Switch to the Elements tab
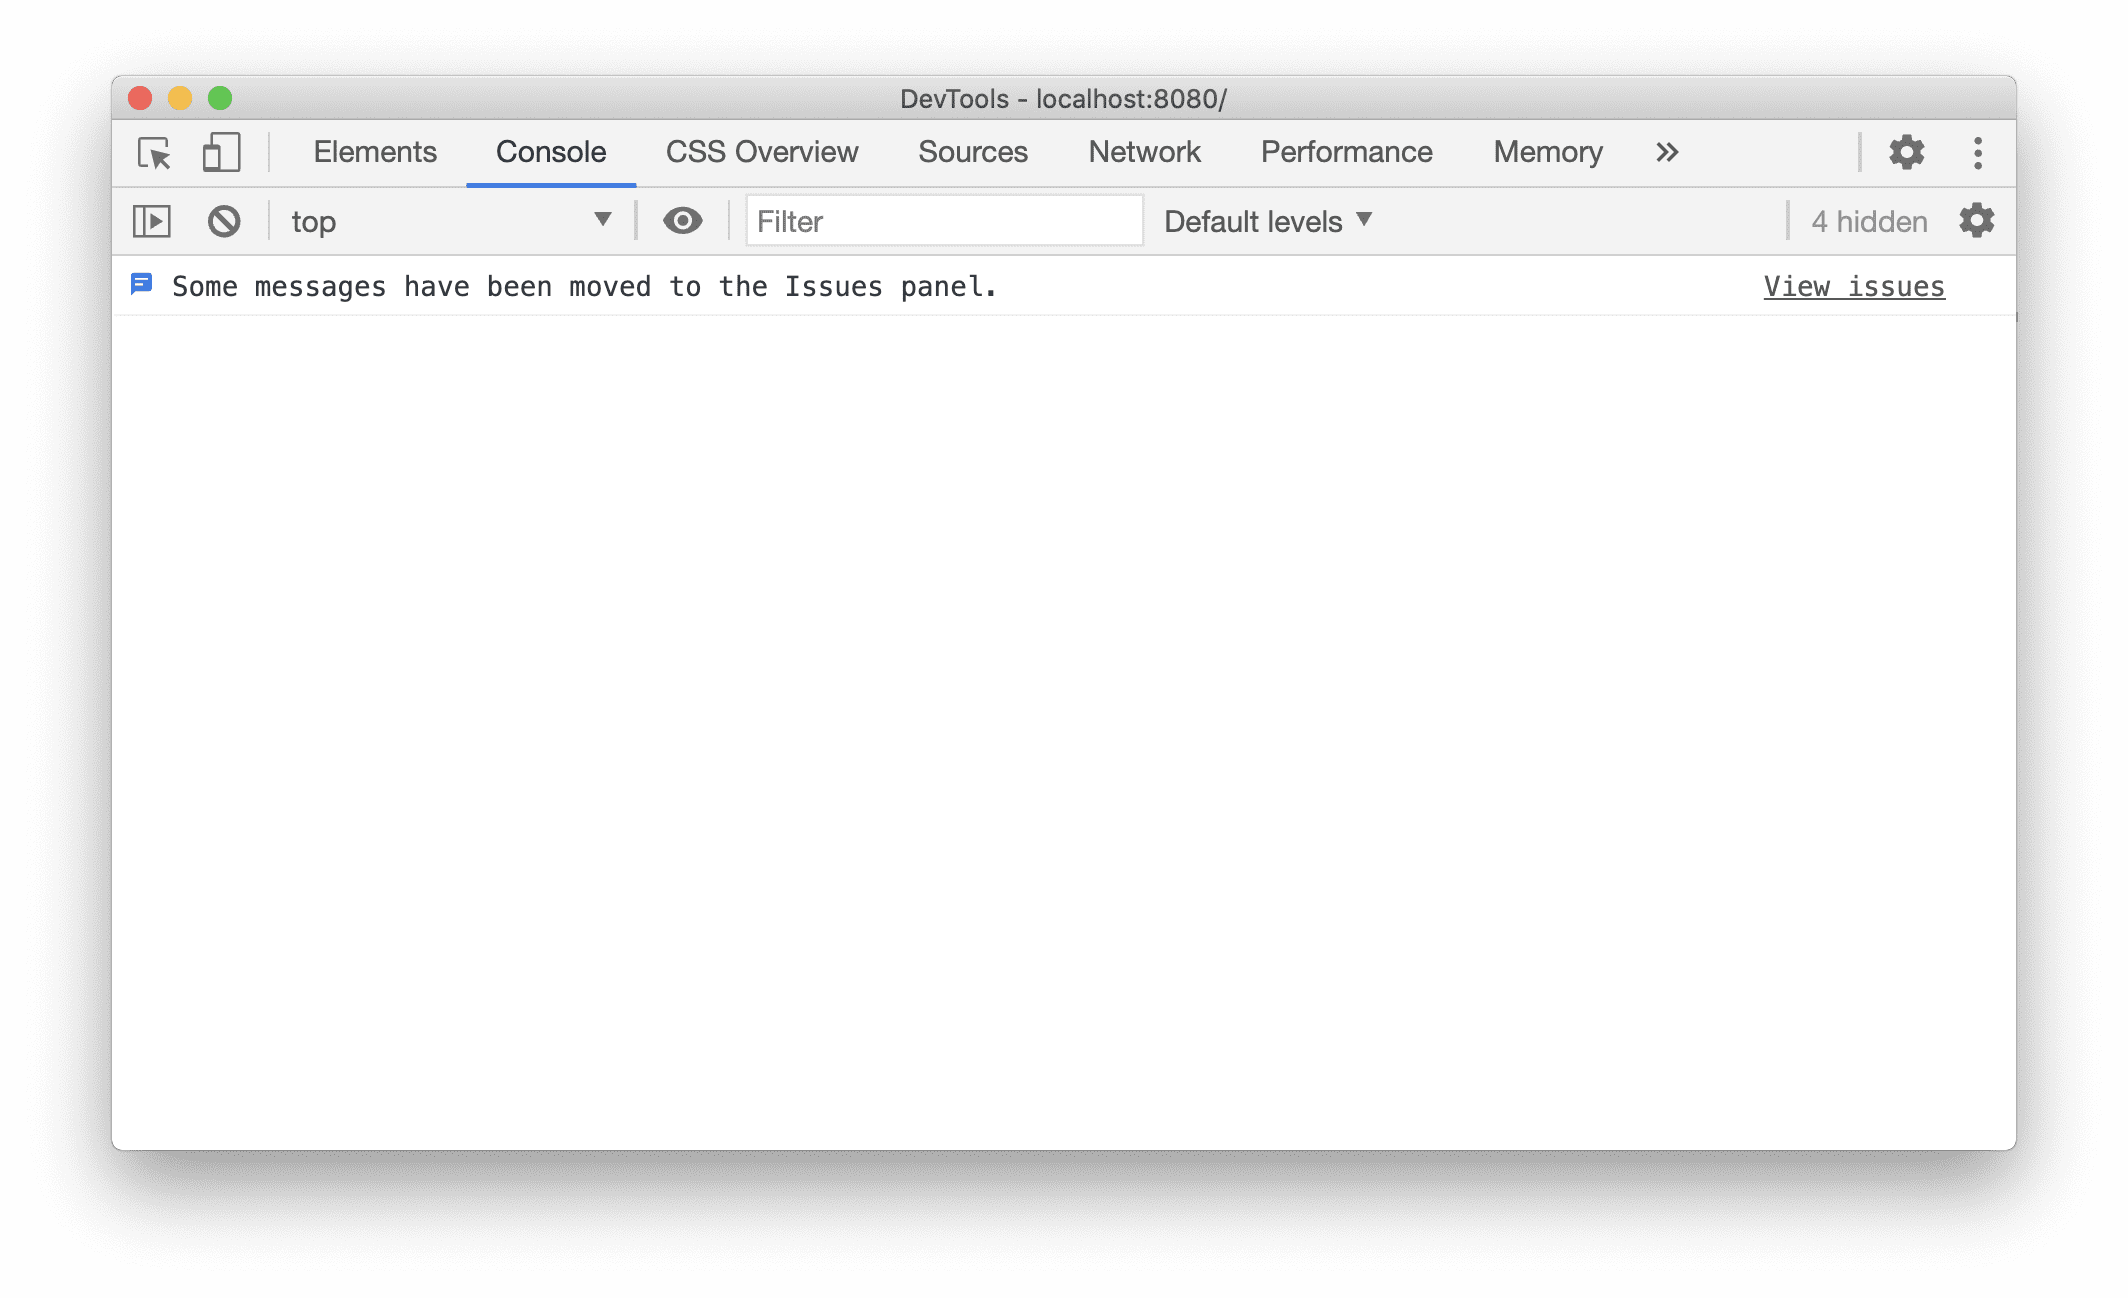This screenshot has height=1298, width=2128. click(374, 152)
